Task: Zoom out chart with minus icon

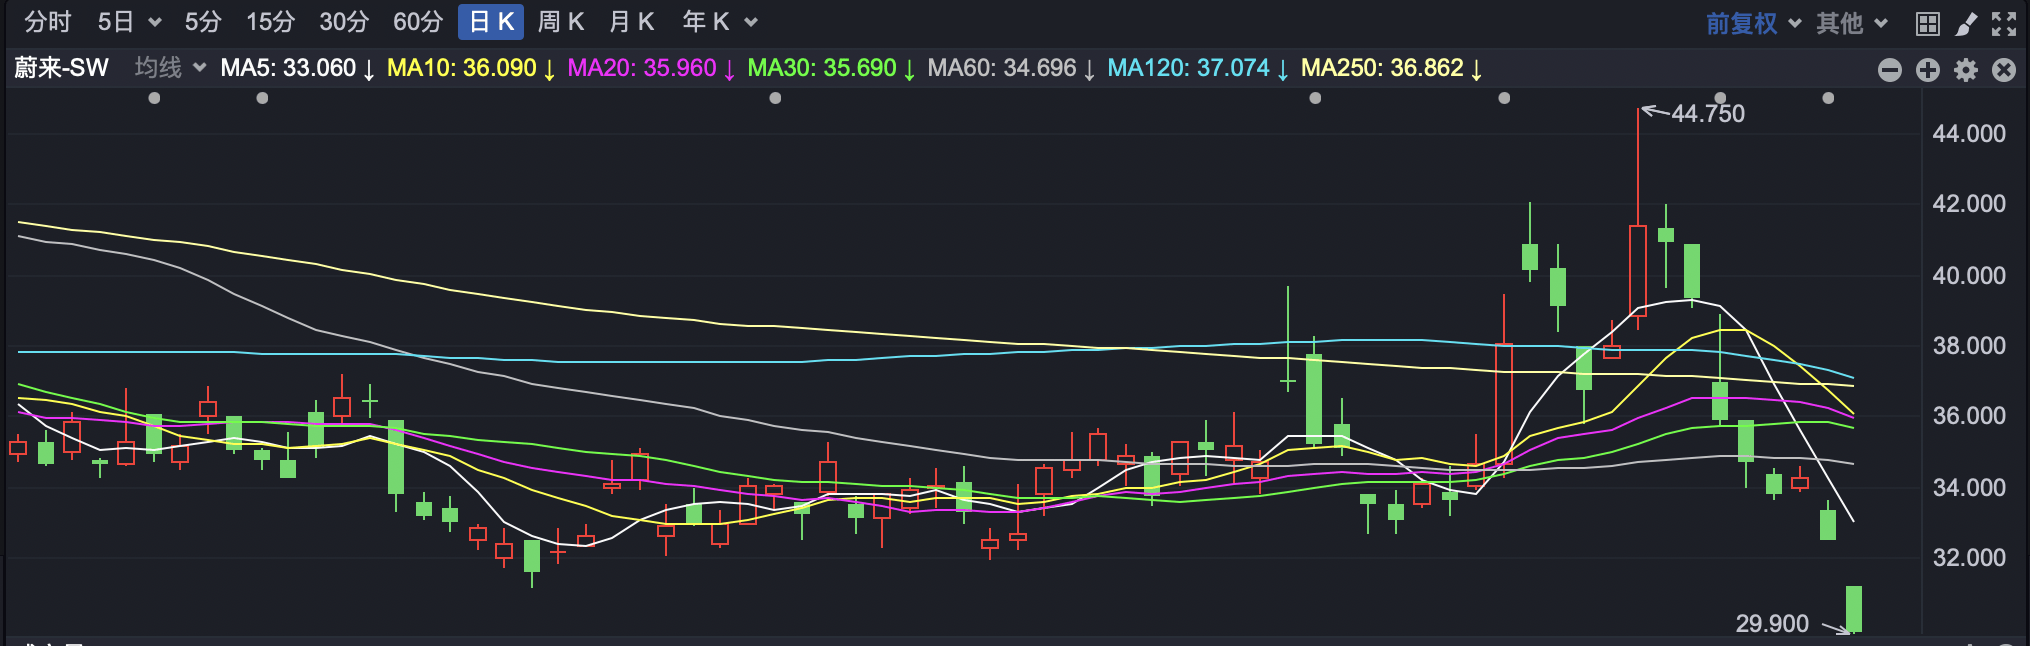Action: tap(1889, 69)
